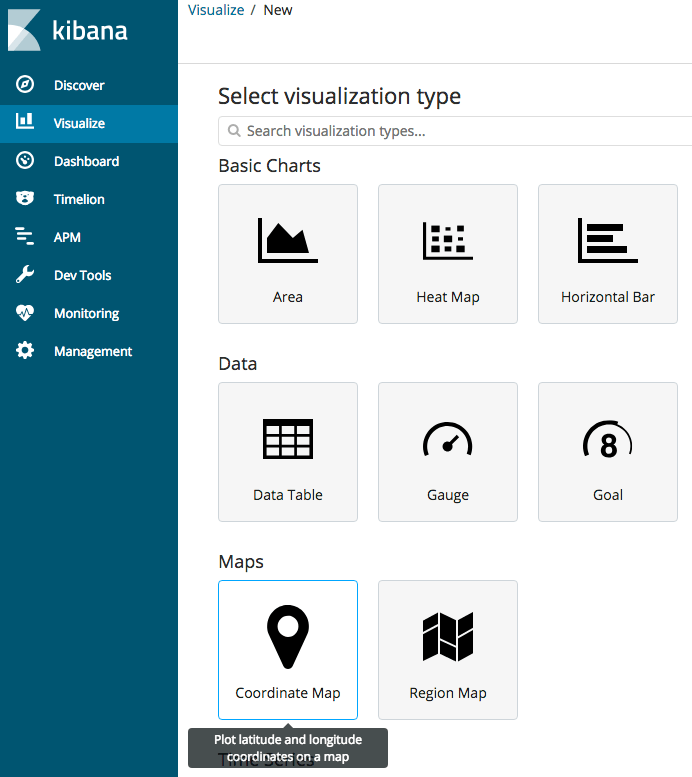Click the Dashboard gauge icon in sidebar
Screen dimensions: 692x777
(25, 161)
